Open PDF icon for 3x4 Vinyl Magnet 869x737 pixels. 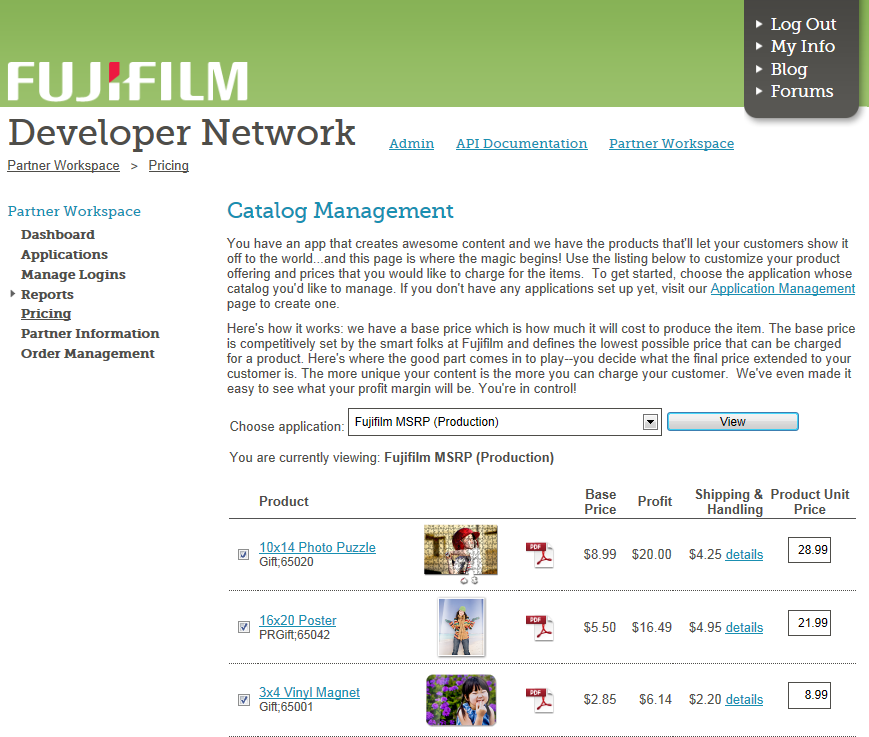coord(540,700)
